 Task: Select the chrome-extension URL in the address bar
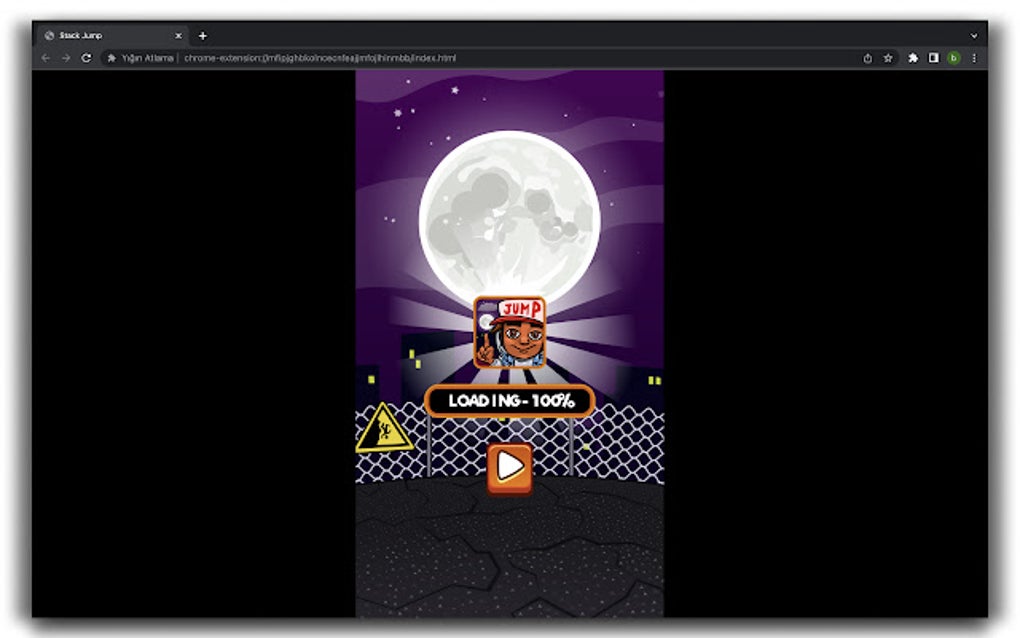point(320,58)
